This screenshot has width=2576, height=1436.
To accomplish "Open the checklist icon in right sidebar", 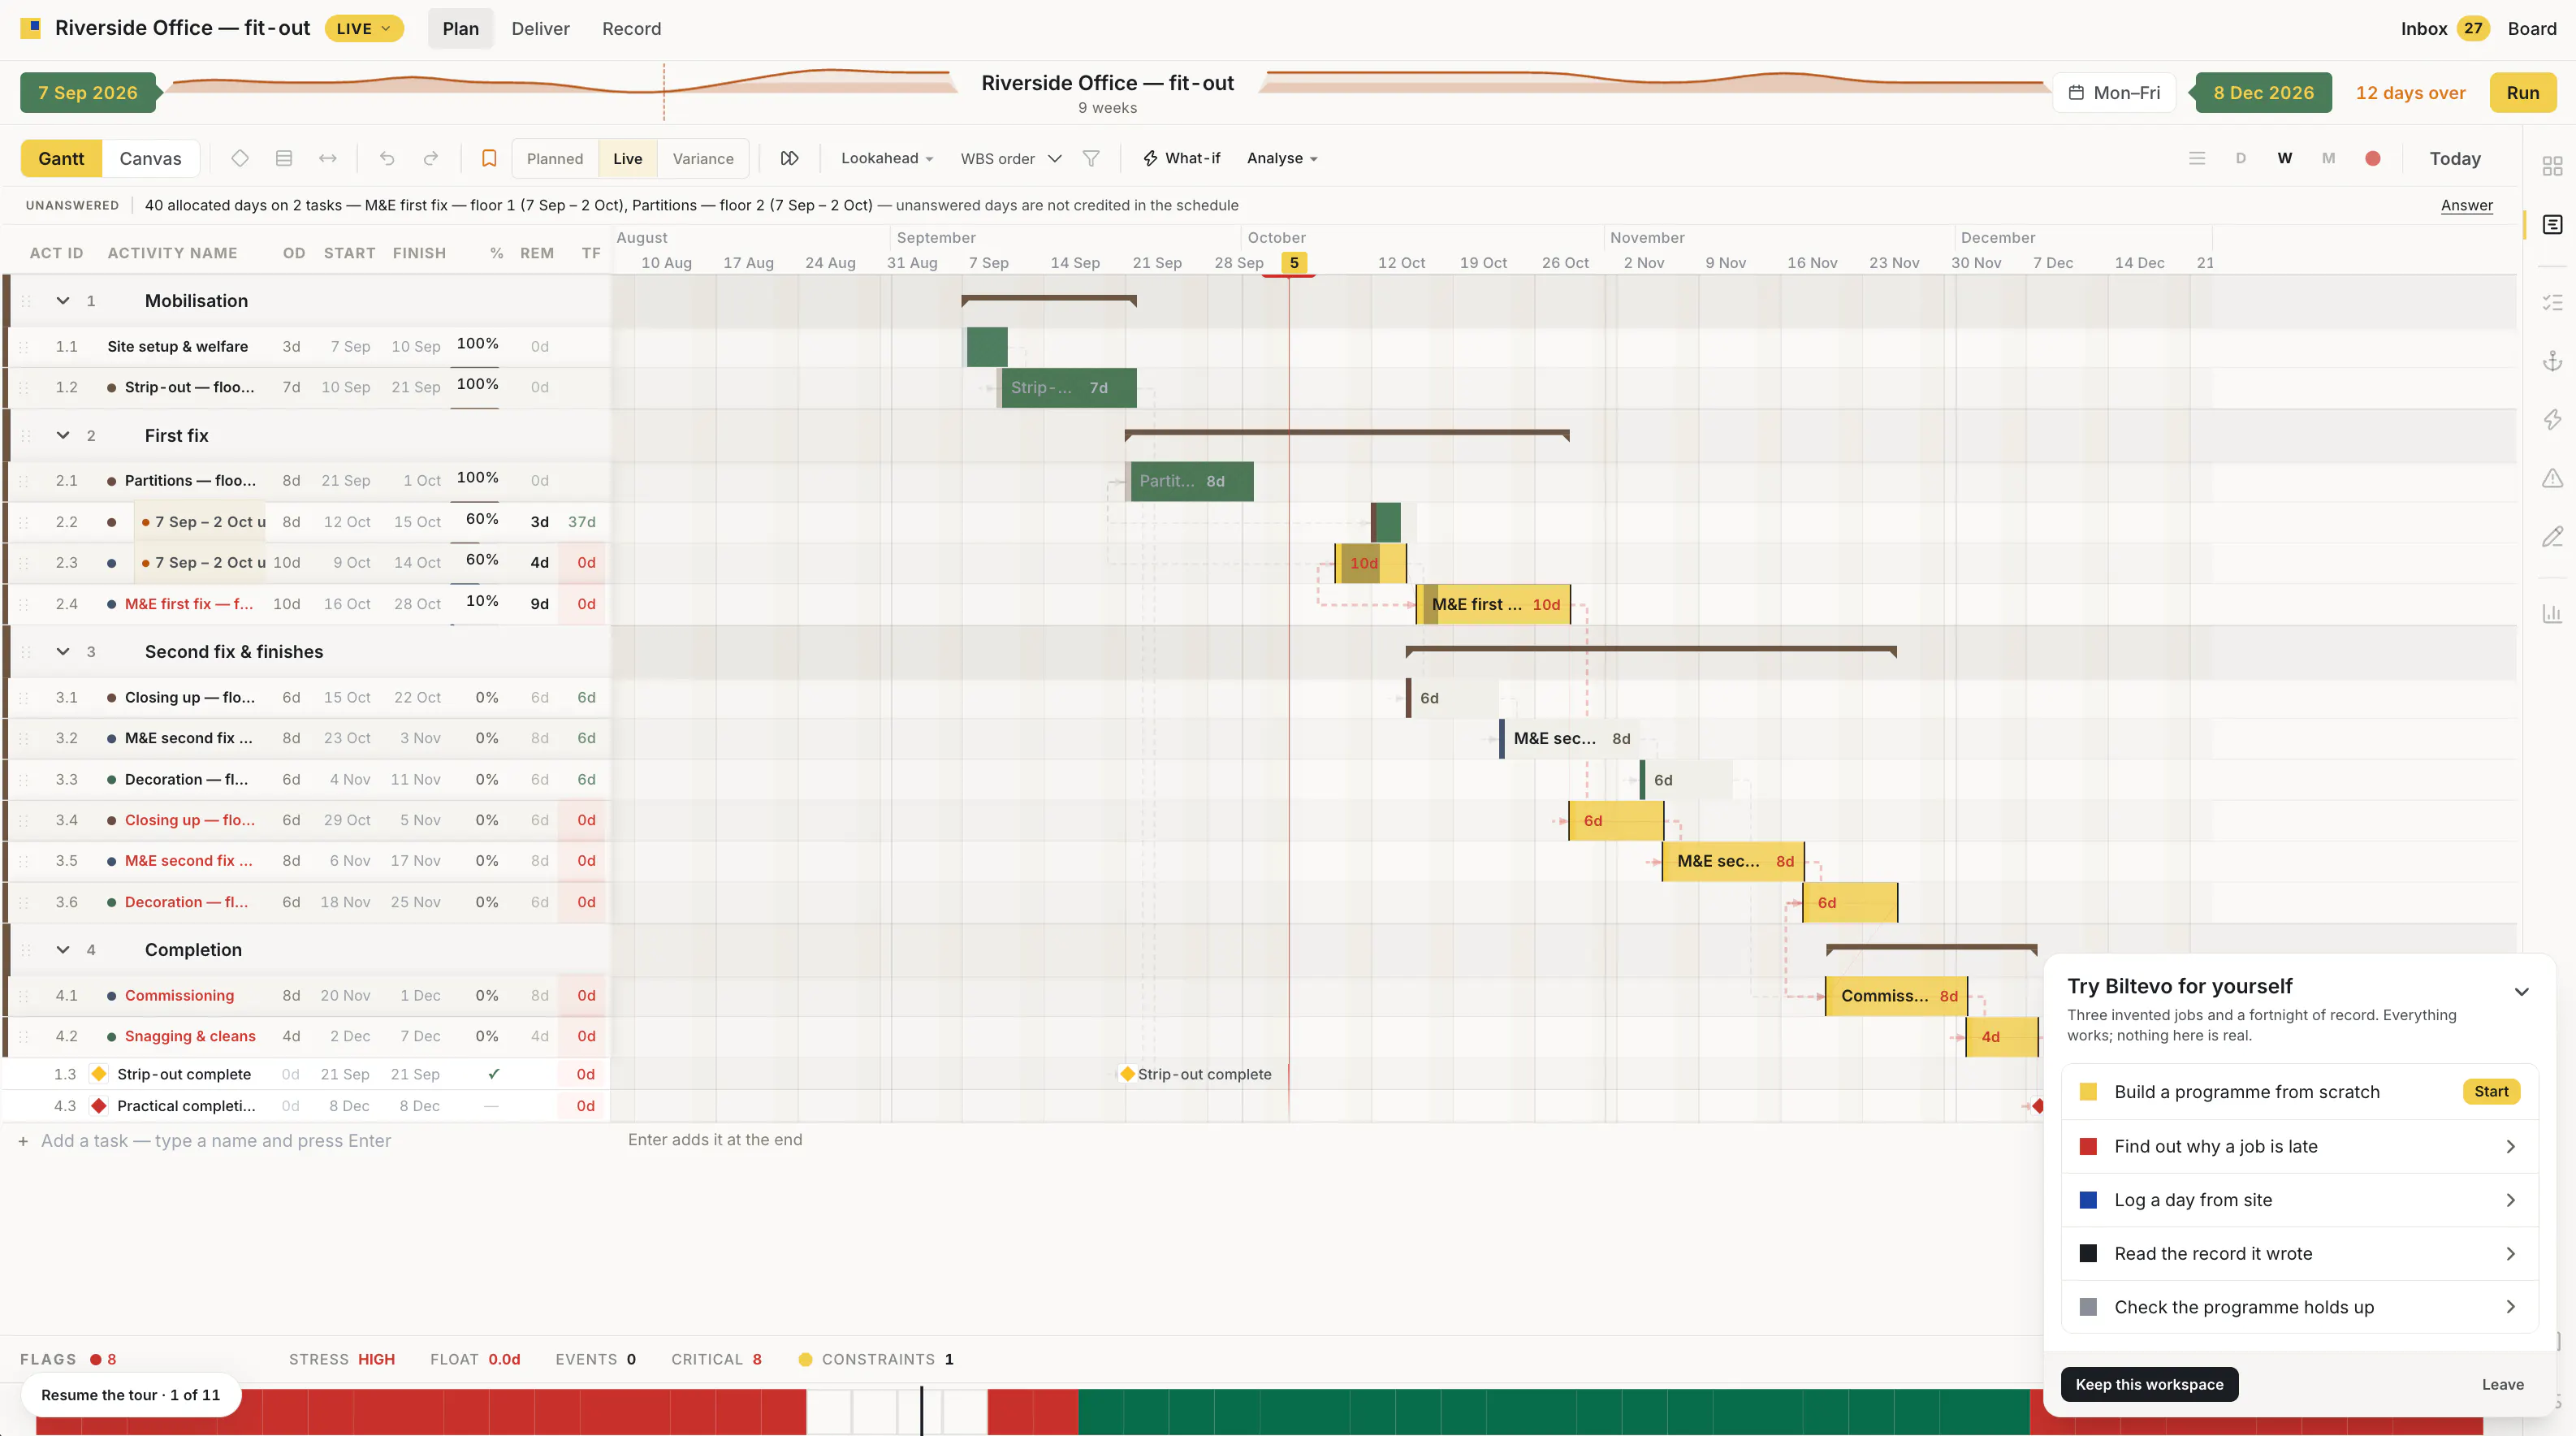I will 2553,302.
